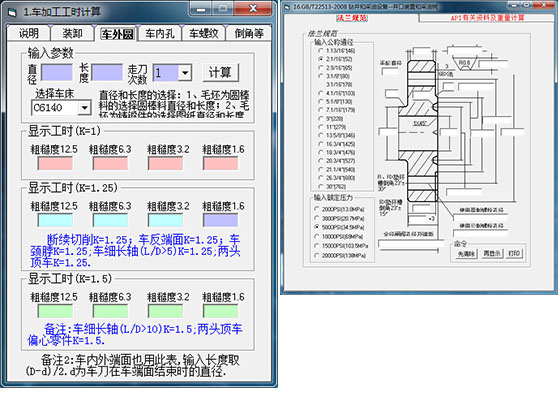
Task: Switch to the 车内孔 tab
Action: 160,34
